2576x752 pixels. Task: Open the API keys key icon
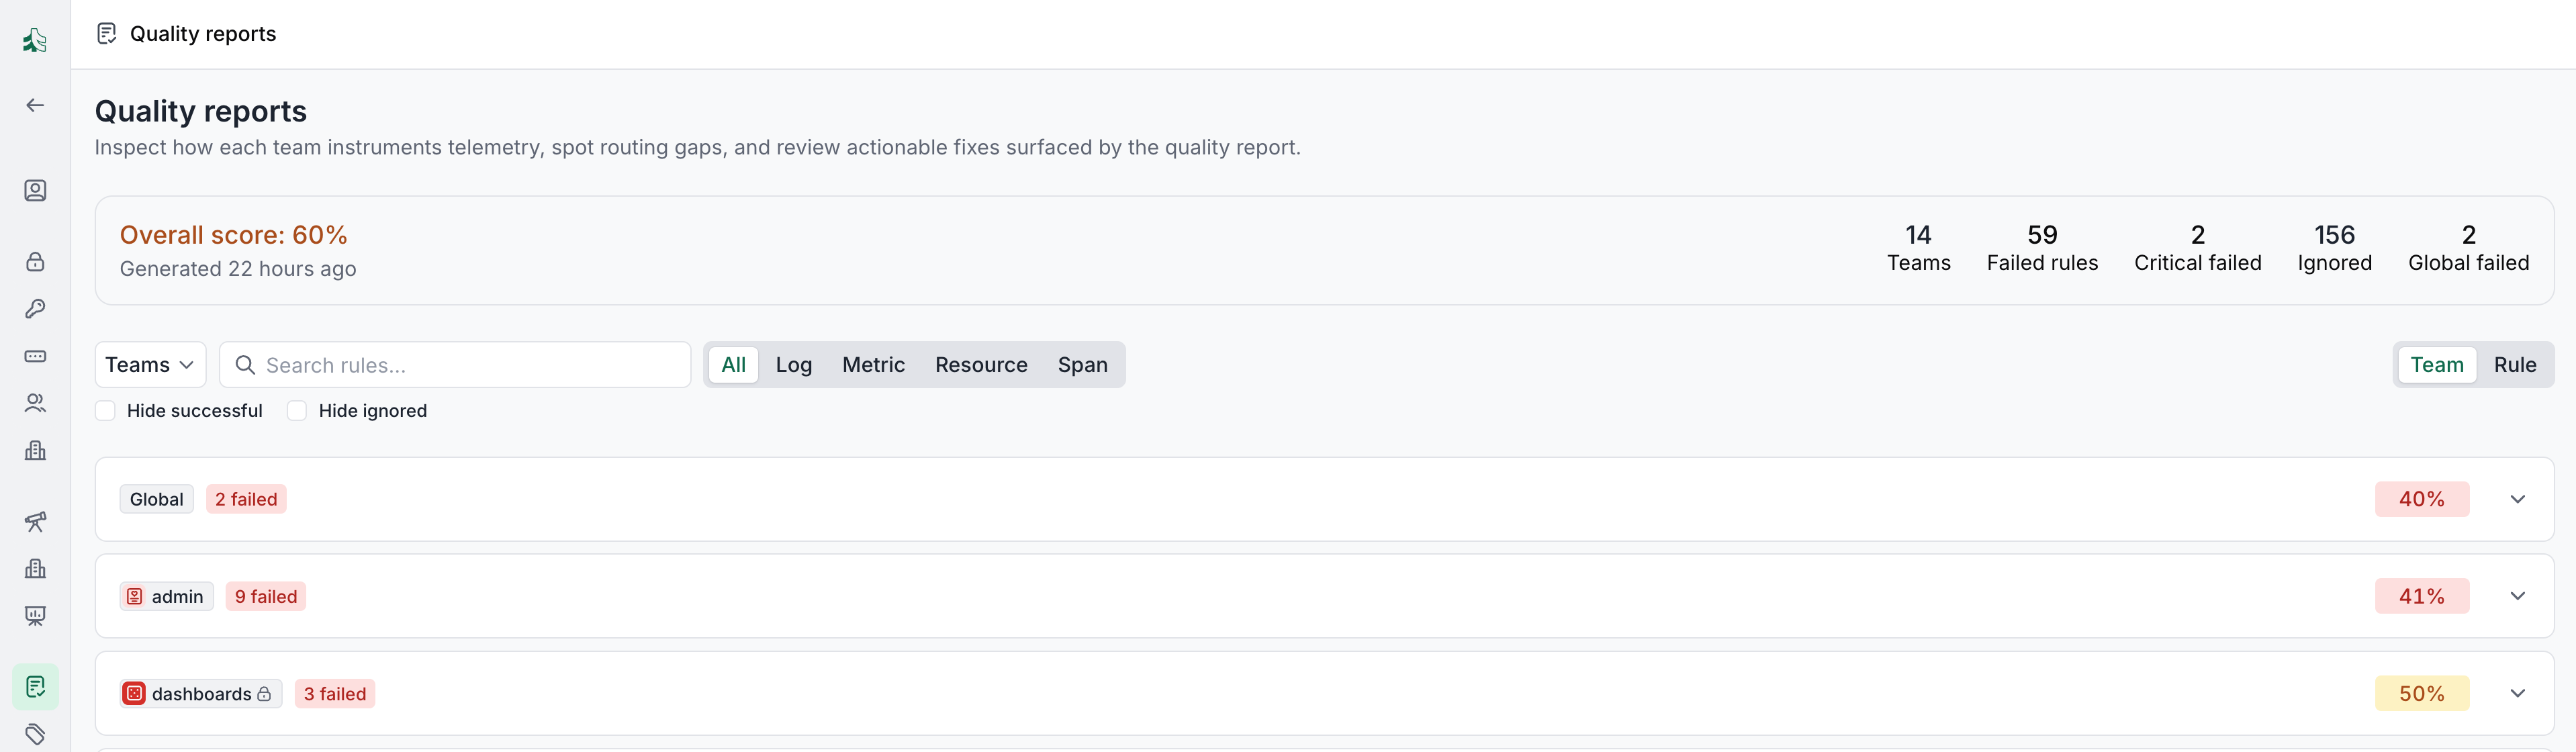(35, 309)
